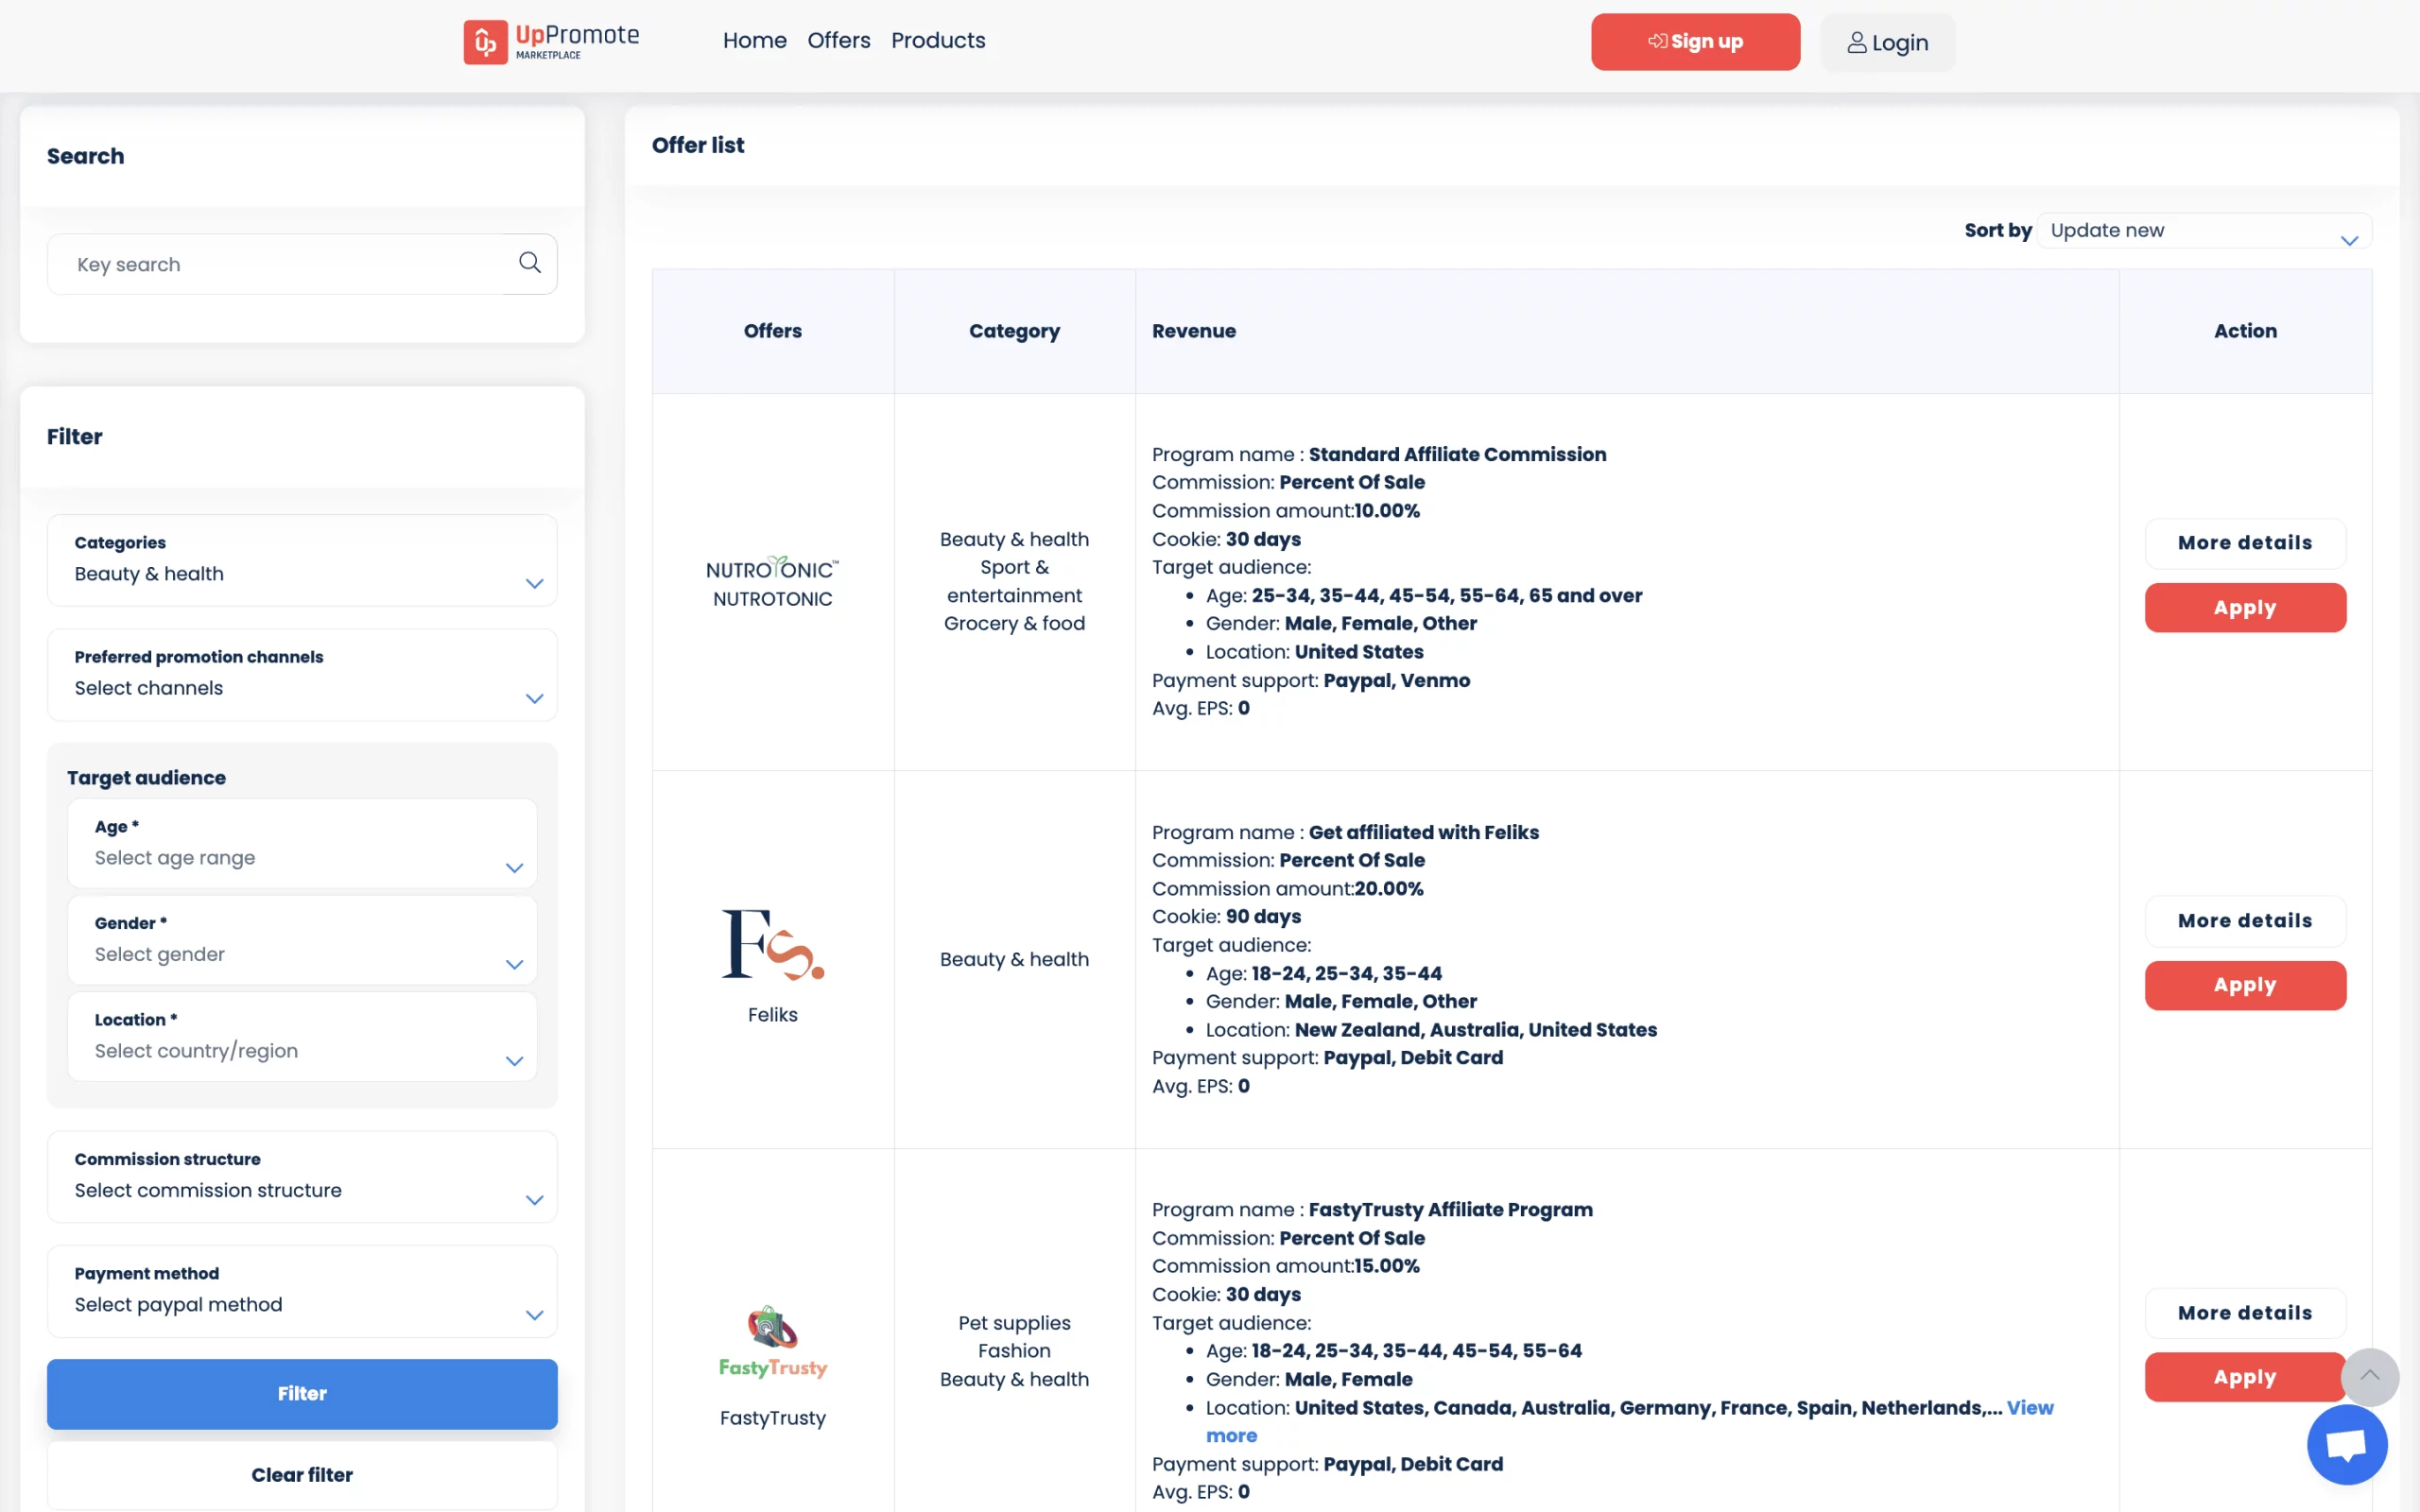Viewport: 2420px width, 1512px height.
Task: Click the 'Grocery & food' category text
Action: click(x=1014, y=623)
